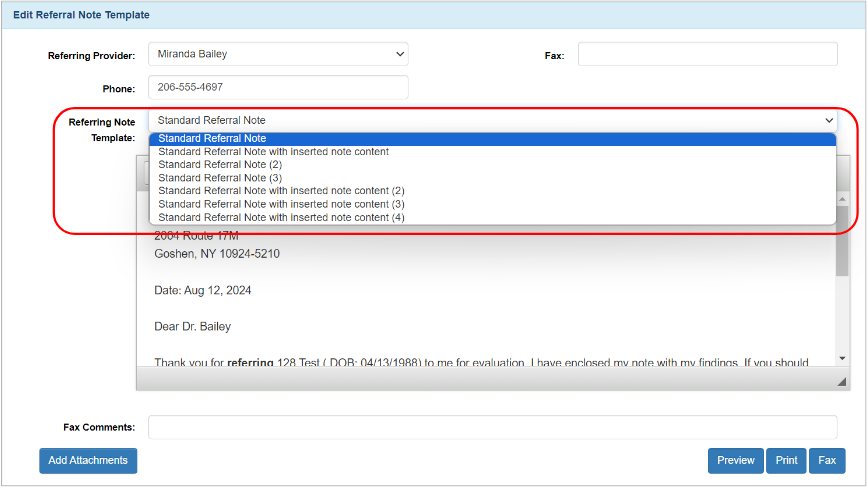Click the Fax number input field
The image size is (867, 488).
[707, 55]
